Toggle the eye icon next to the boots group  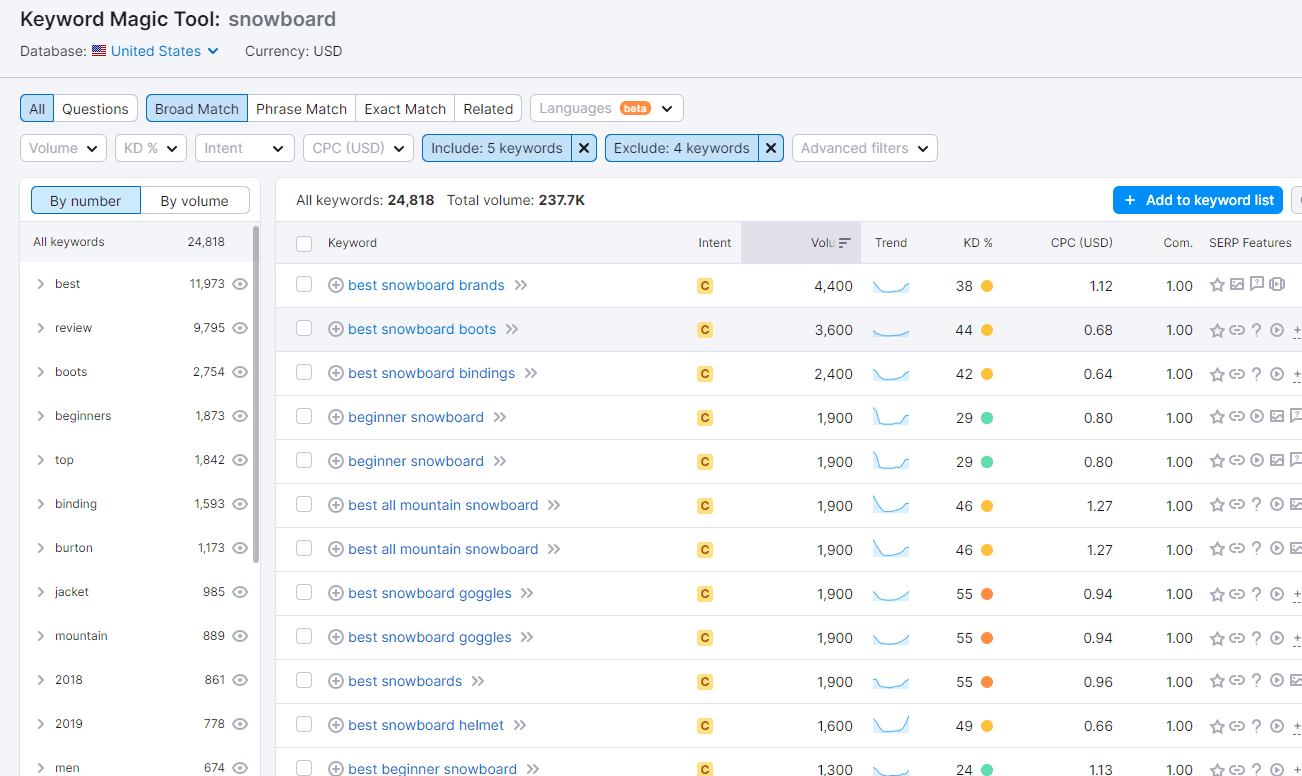tap(239, 371)
